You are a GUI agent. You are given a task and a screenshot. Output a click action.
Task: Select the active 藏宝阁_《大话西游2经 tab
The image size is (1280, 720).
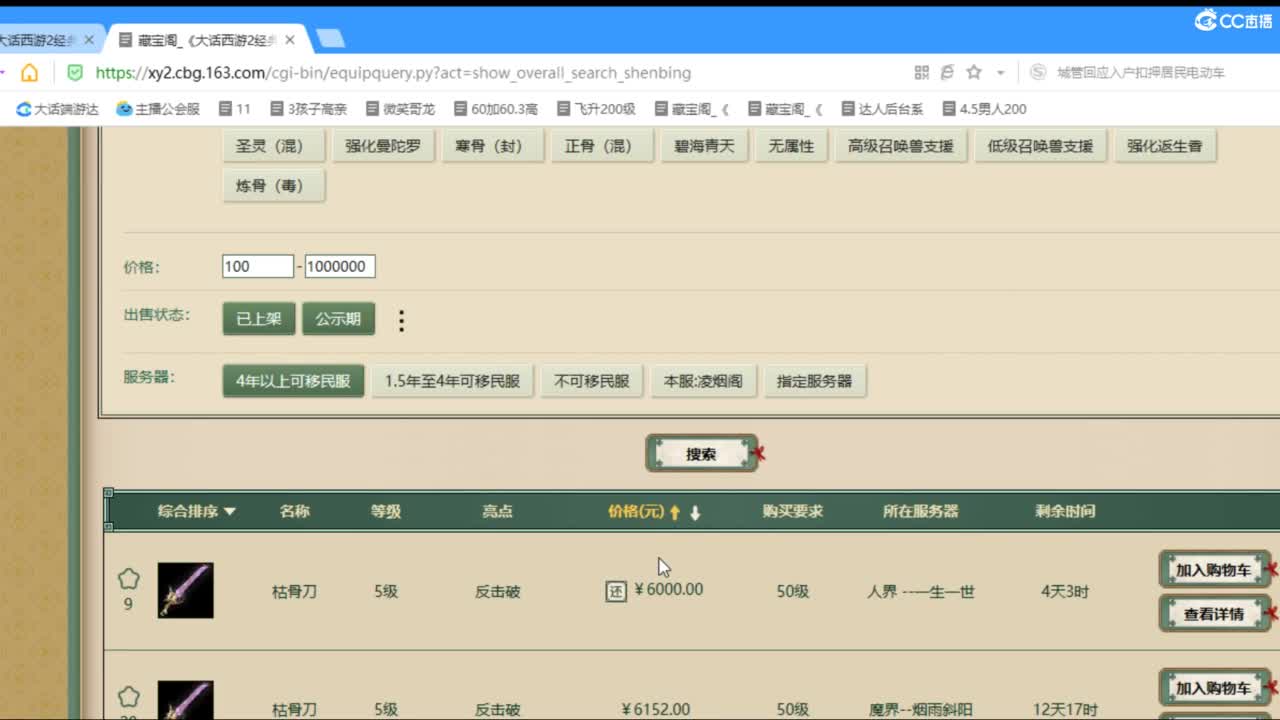tap(204, 40)
